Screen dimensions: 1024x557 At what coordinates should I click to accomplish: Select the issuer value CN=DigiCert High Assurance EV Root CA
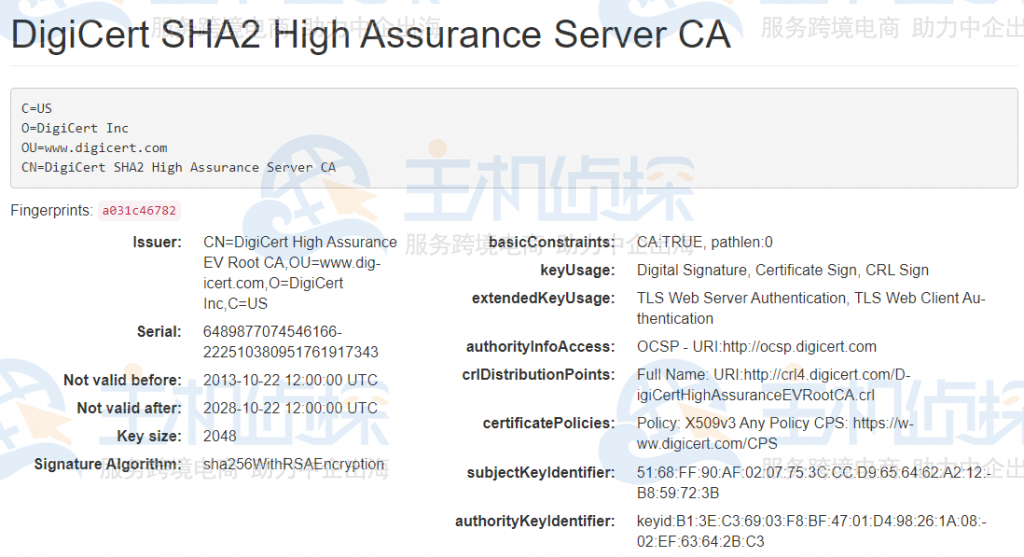click(x=300, y=273)
